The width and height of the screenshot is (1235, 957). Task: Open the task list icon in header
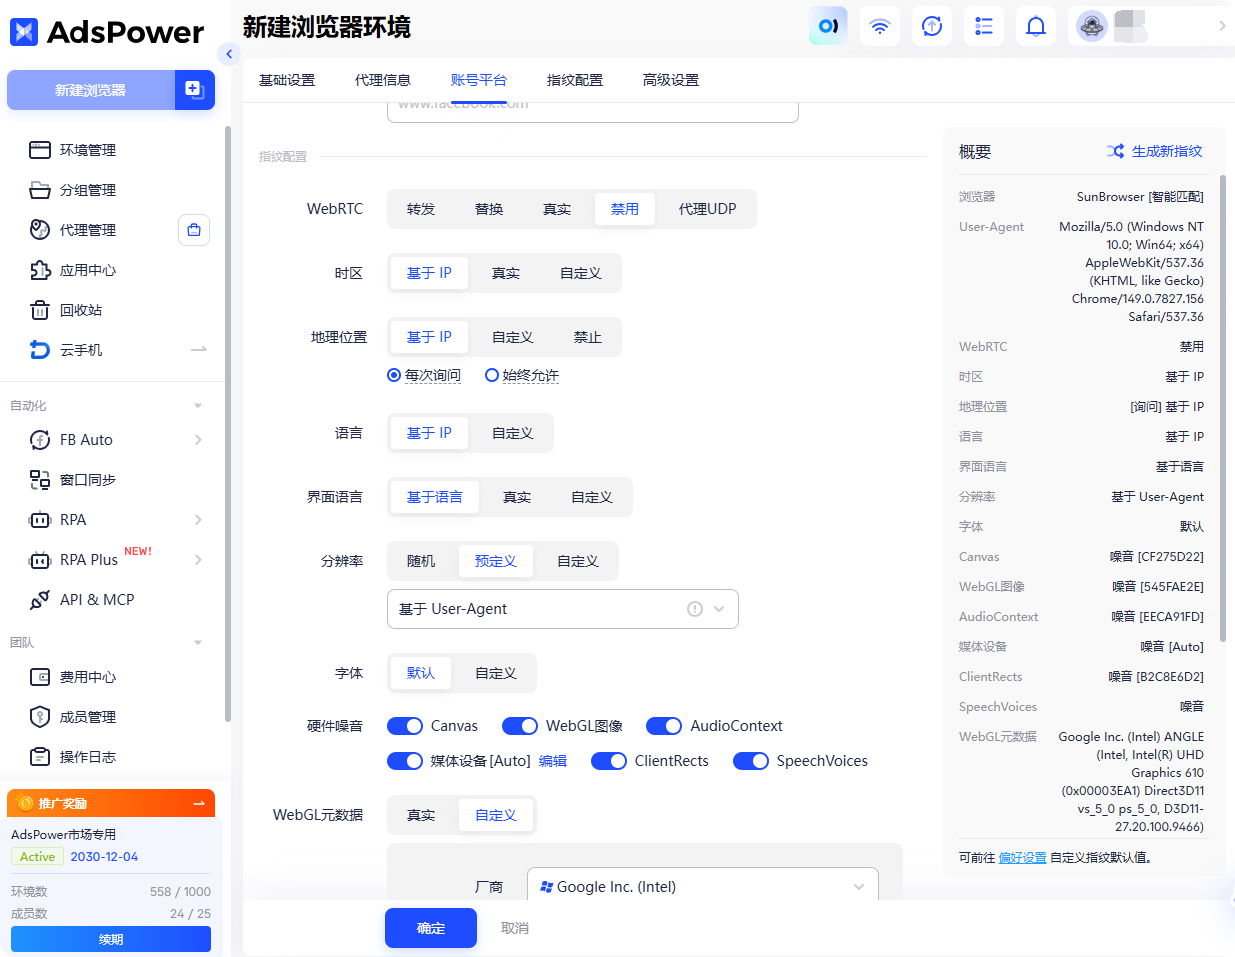pos(984,26)
